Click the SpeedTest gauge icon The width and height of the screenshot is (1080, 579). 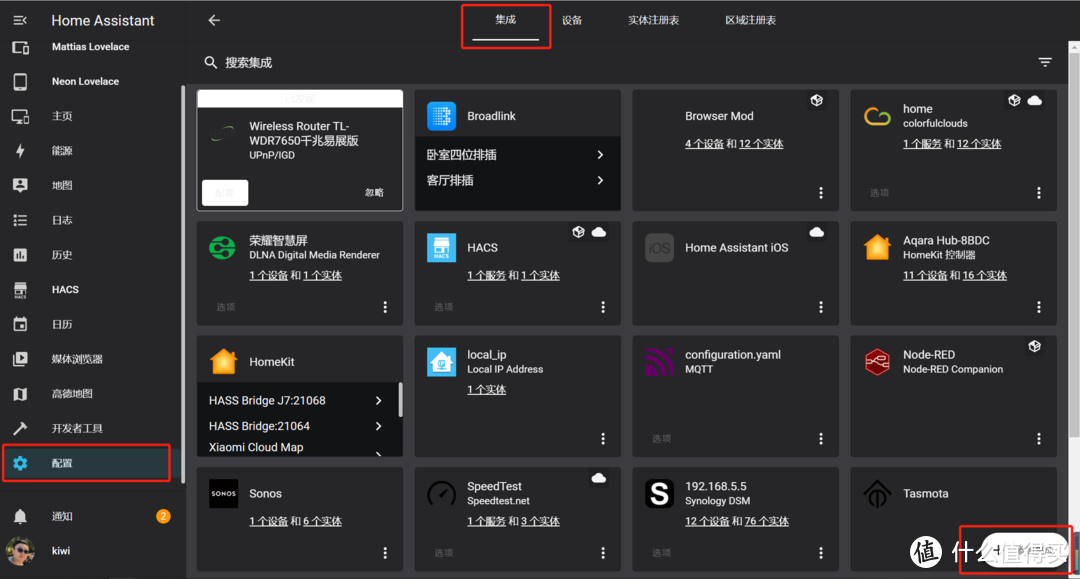click(x=442, y=494)
